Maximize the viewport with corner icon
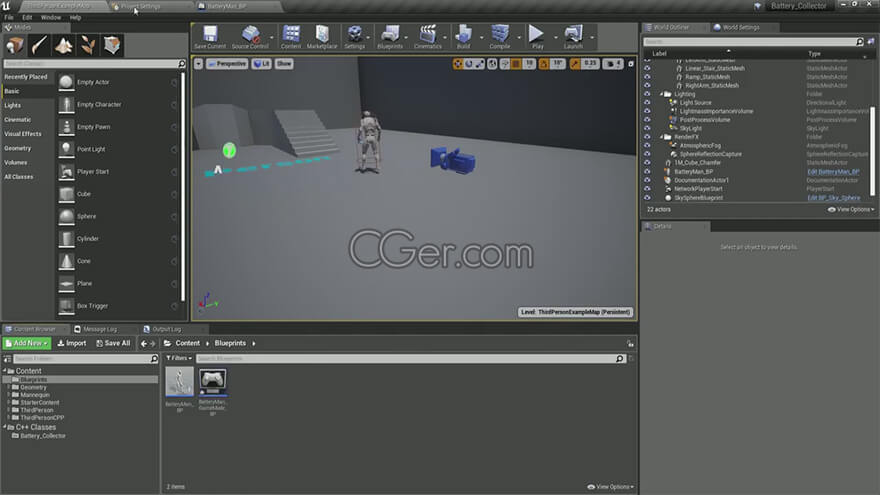 point(631,64)
